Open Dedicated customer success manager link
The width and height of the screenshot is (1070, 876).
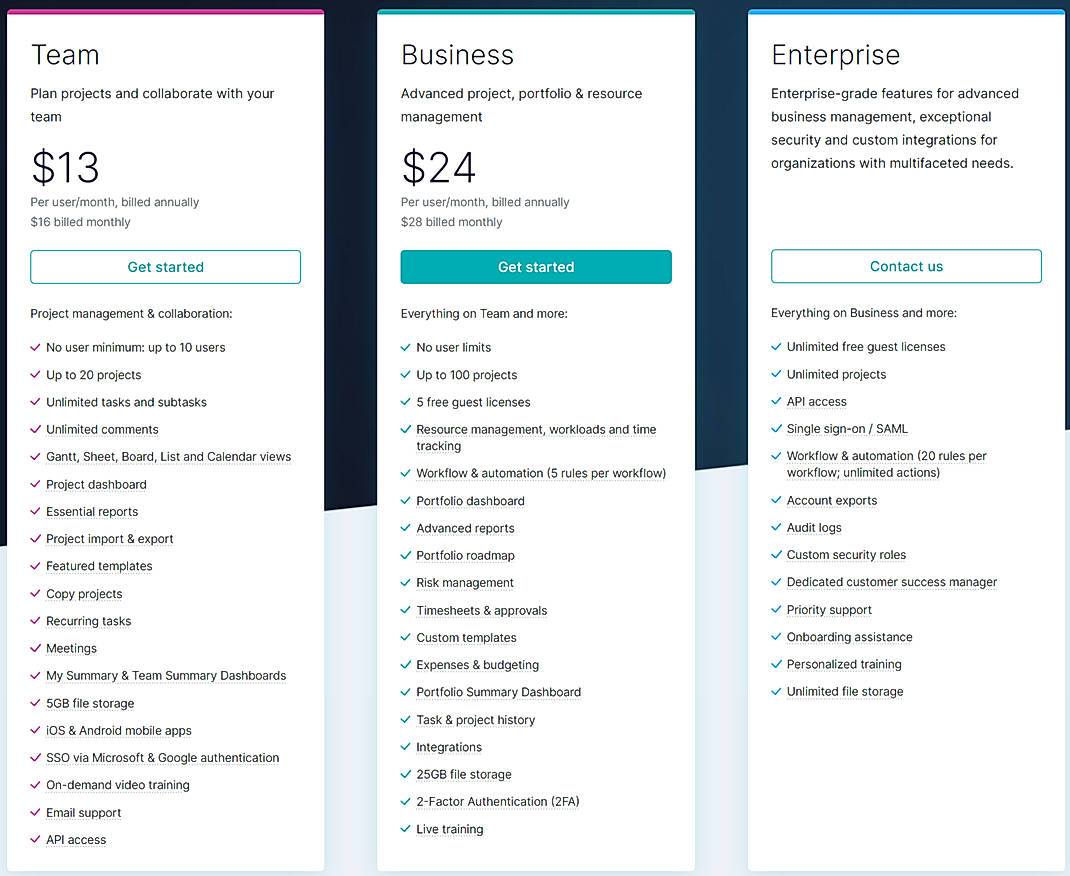point(891,582)
